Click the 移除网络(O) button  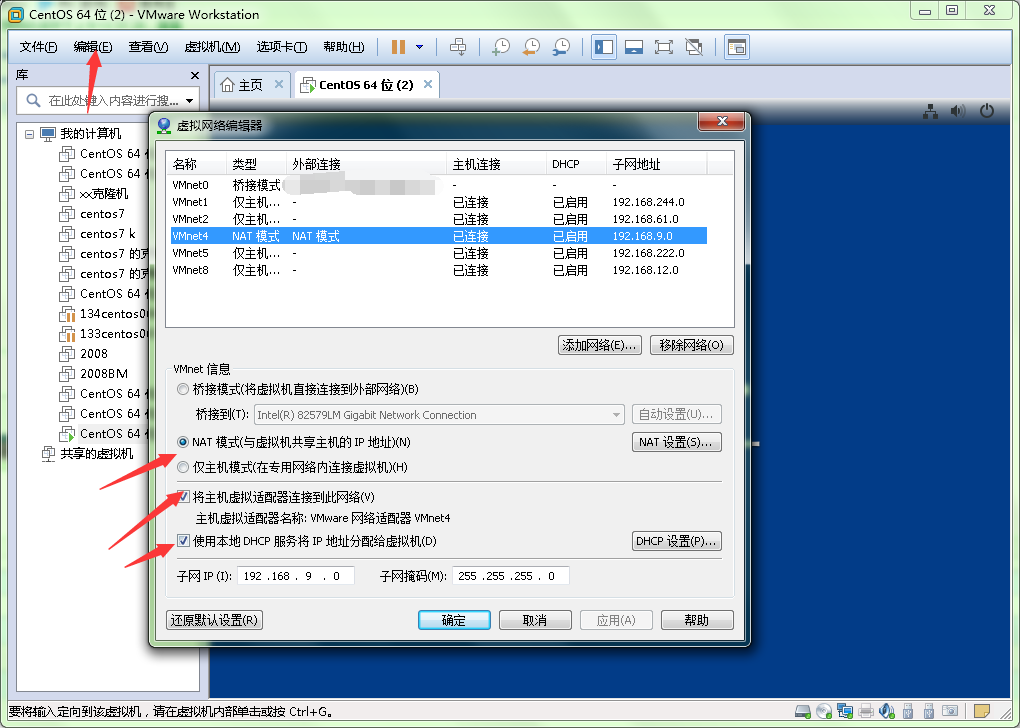691,345
